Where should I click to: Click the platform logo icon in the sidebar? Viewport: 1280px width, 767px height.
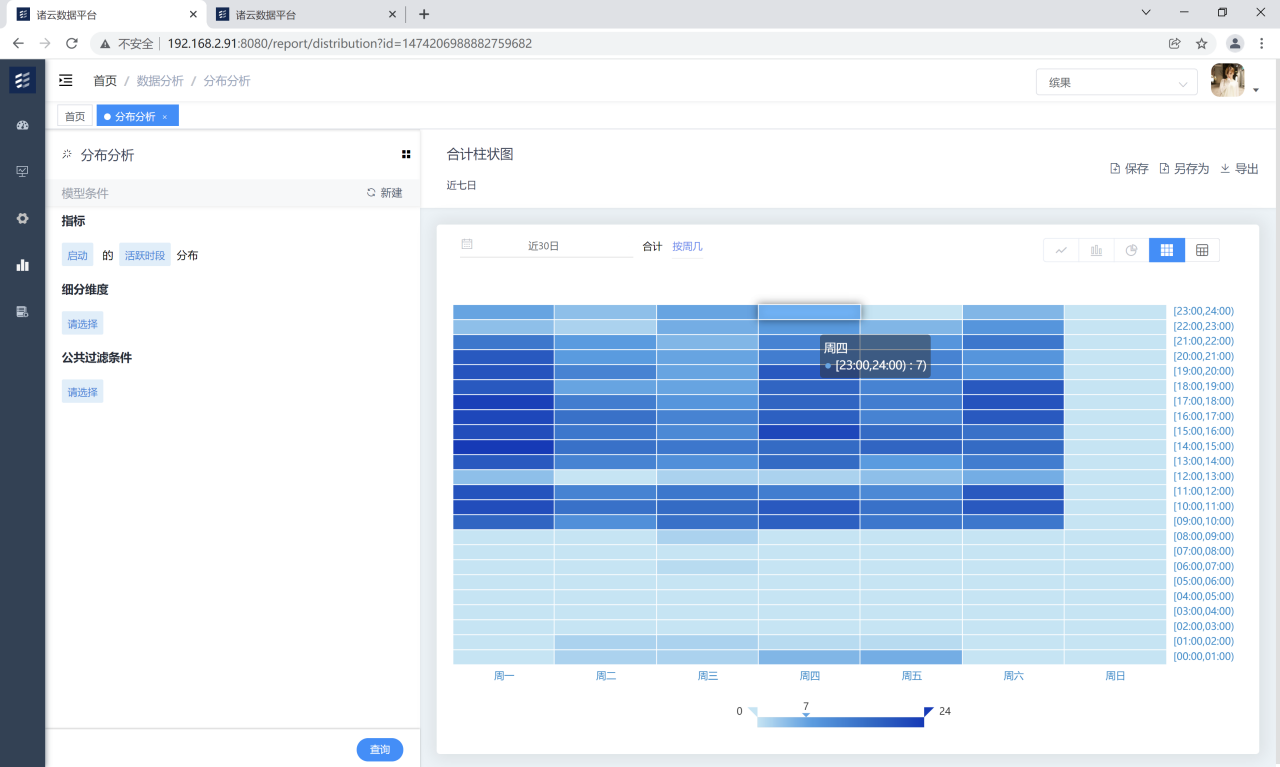pos(22,80)
